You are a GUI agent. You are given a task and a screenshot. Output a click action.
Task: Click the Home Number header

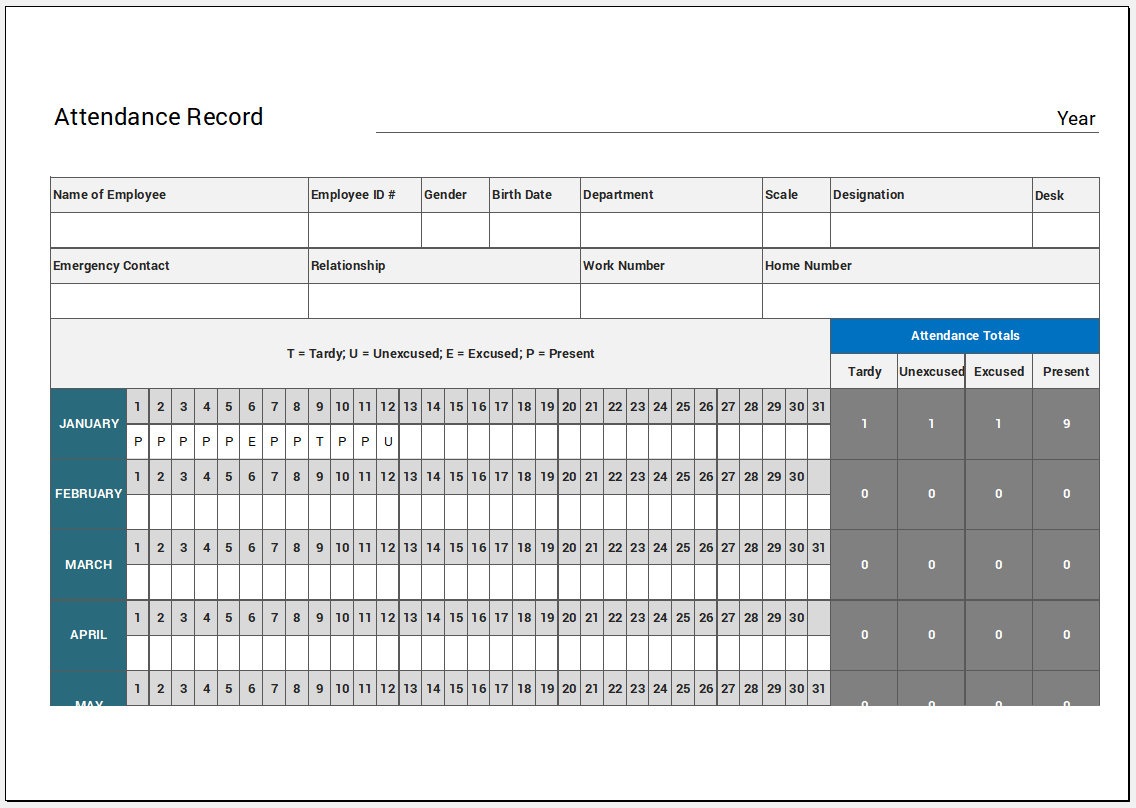pos(930,266)
